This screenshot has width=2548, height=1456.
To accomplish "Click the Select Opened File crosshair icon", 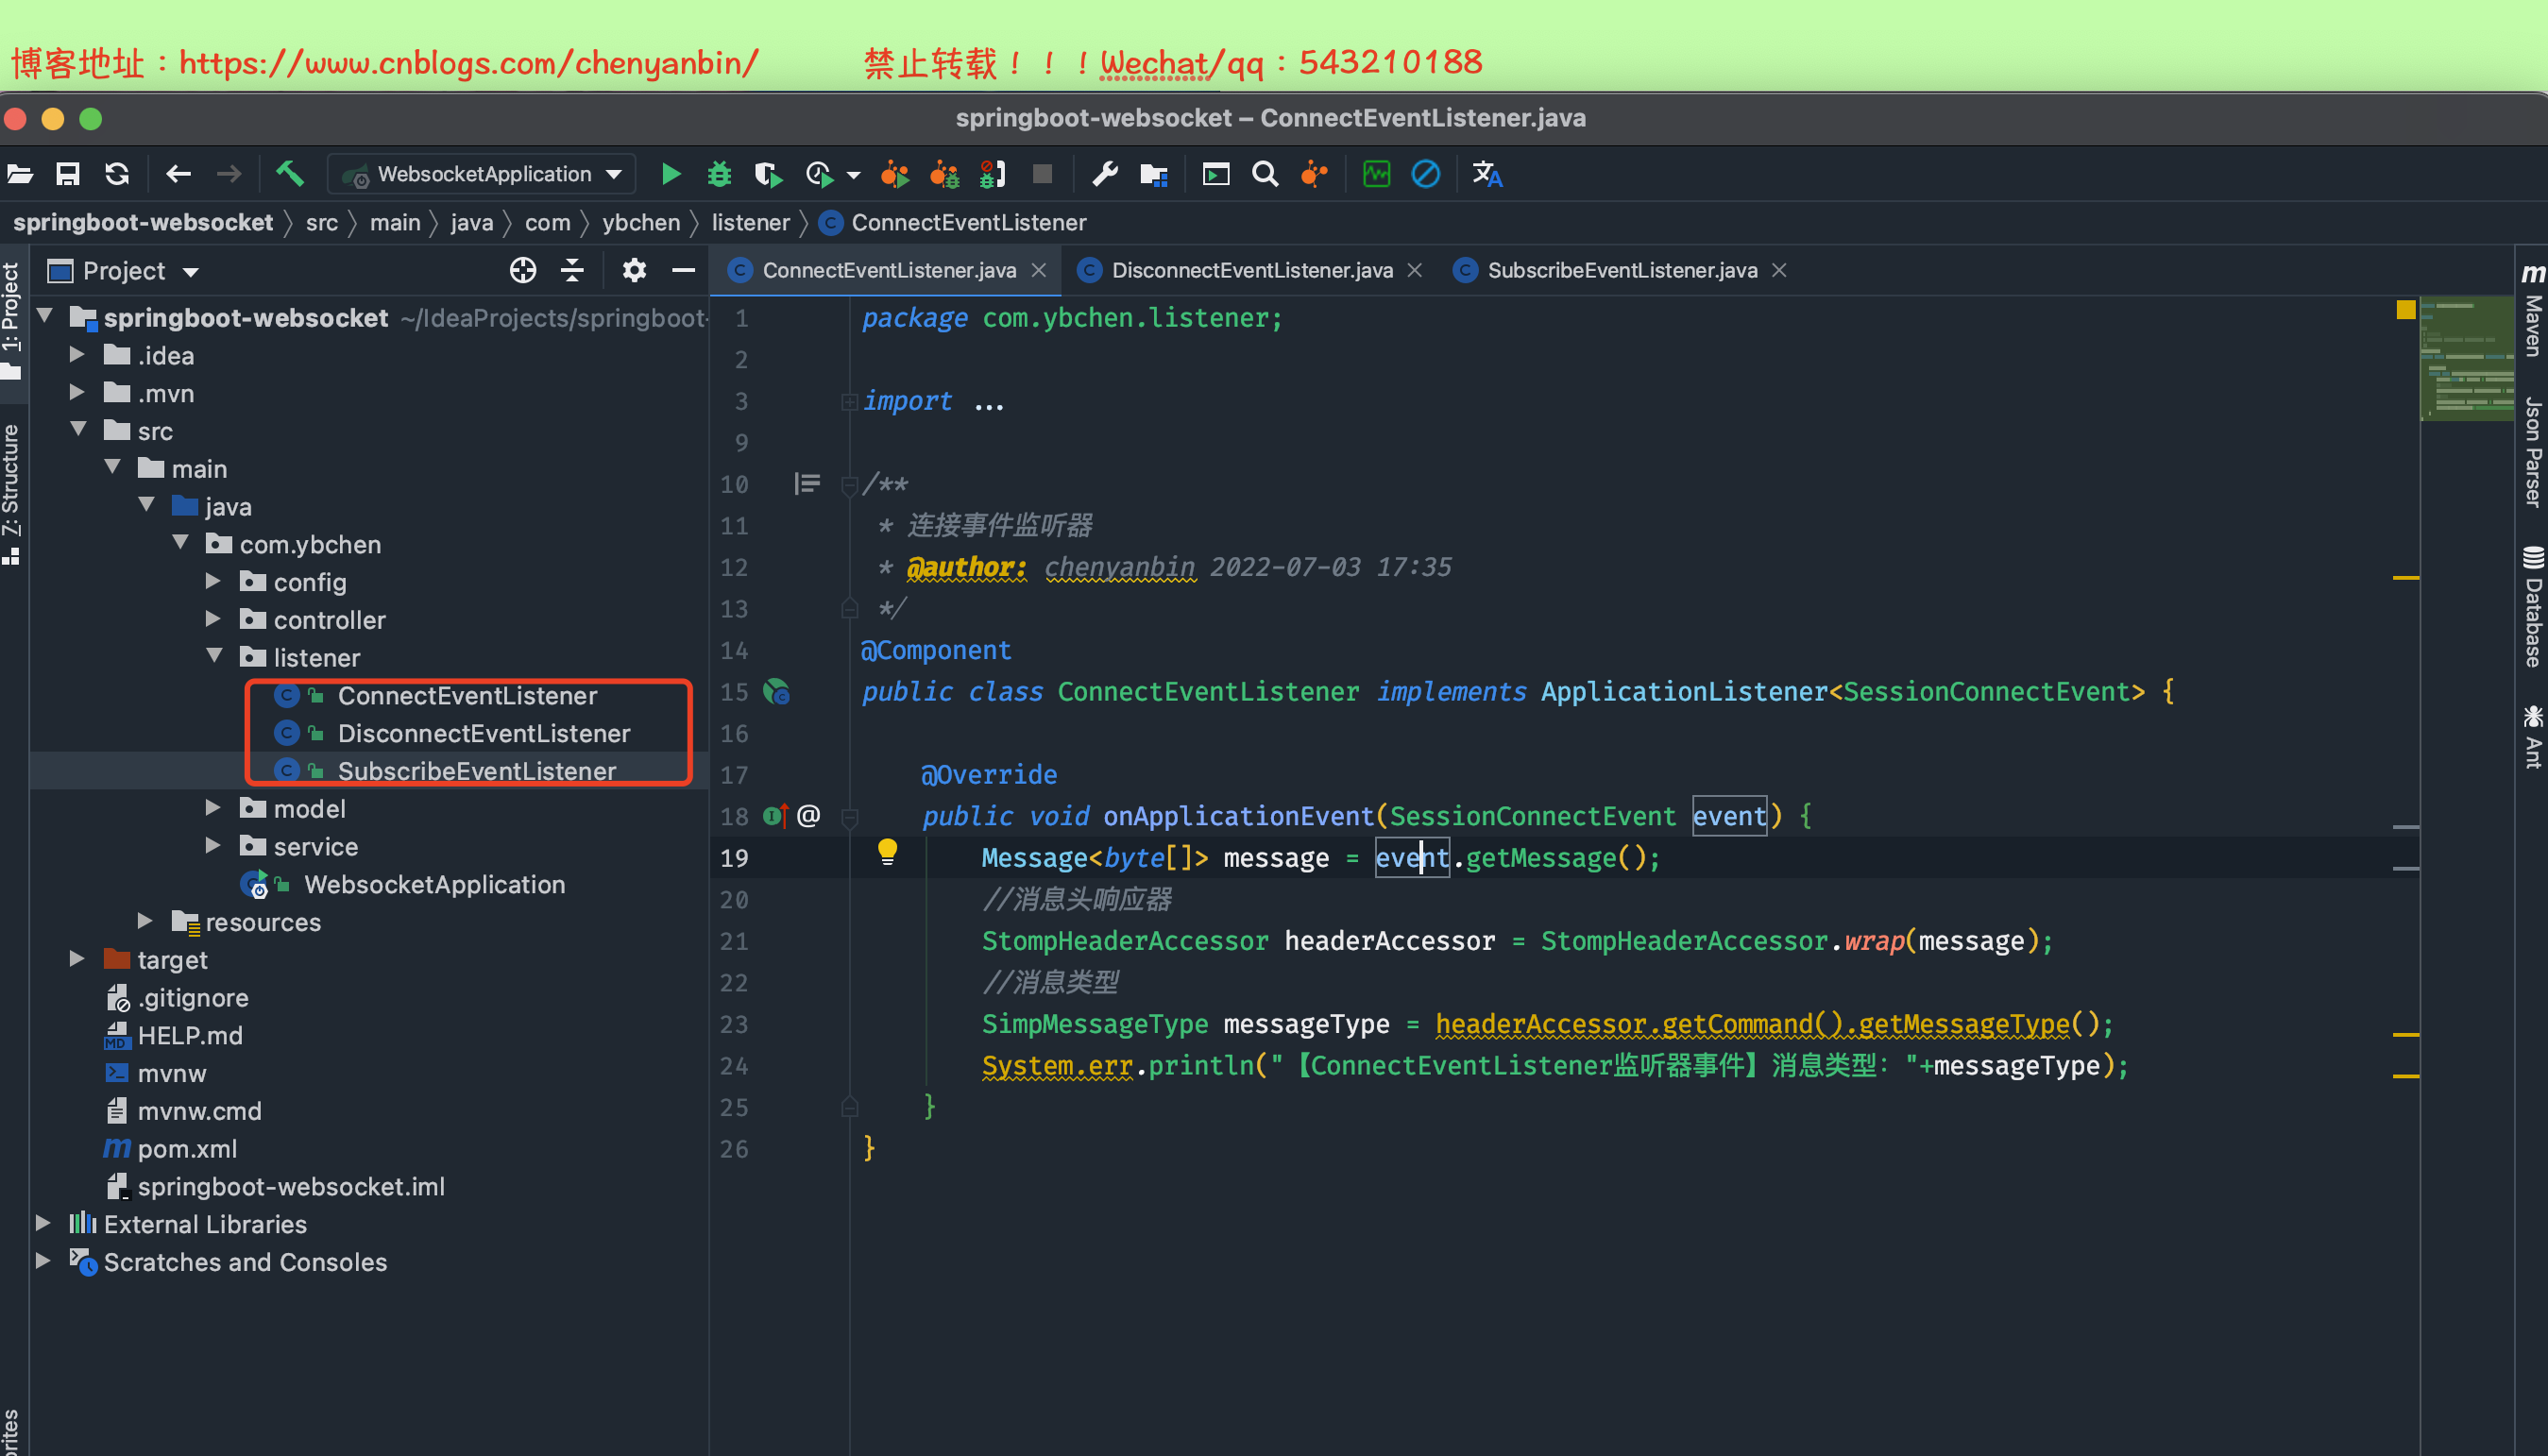I will [522, 270].
